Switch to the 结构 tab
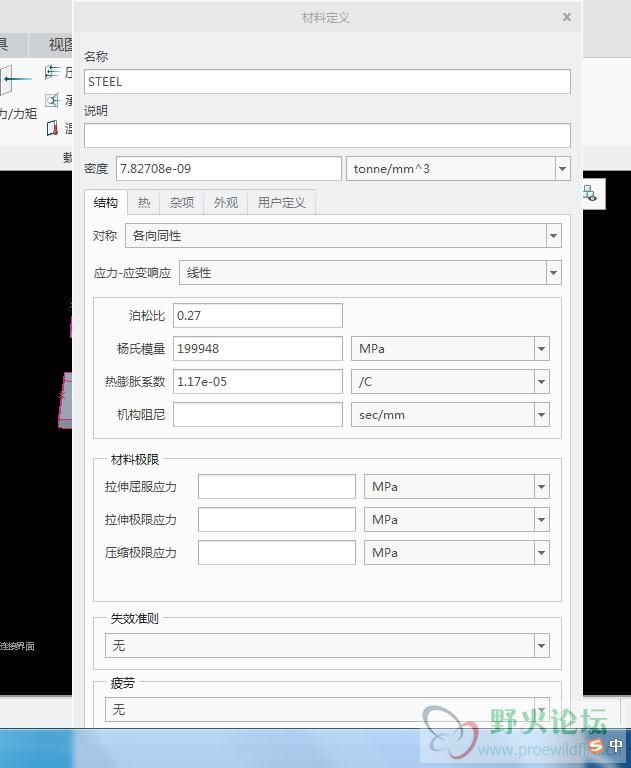631x768 pixels. pos(106,202)
